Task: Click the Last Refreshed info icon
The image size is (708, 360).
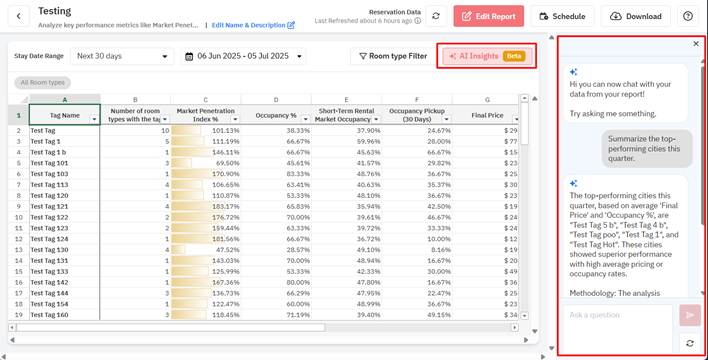Action: tap(418, 21)
